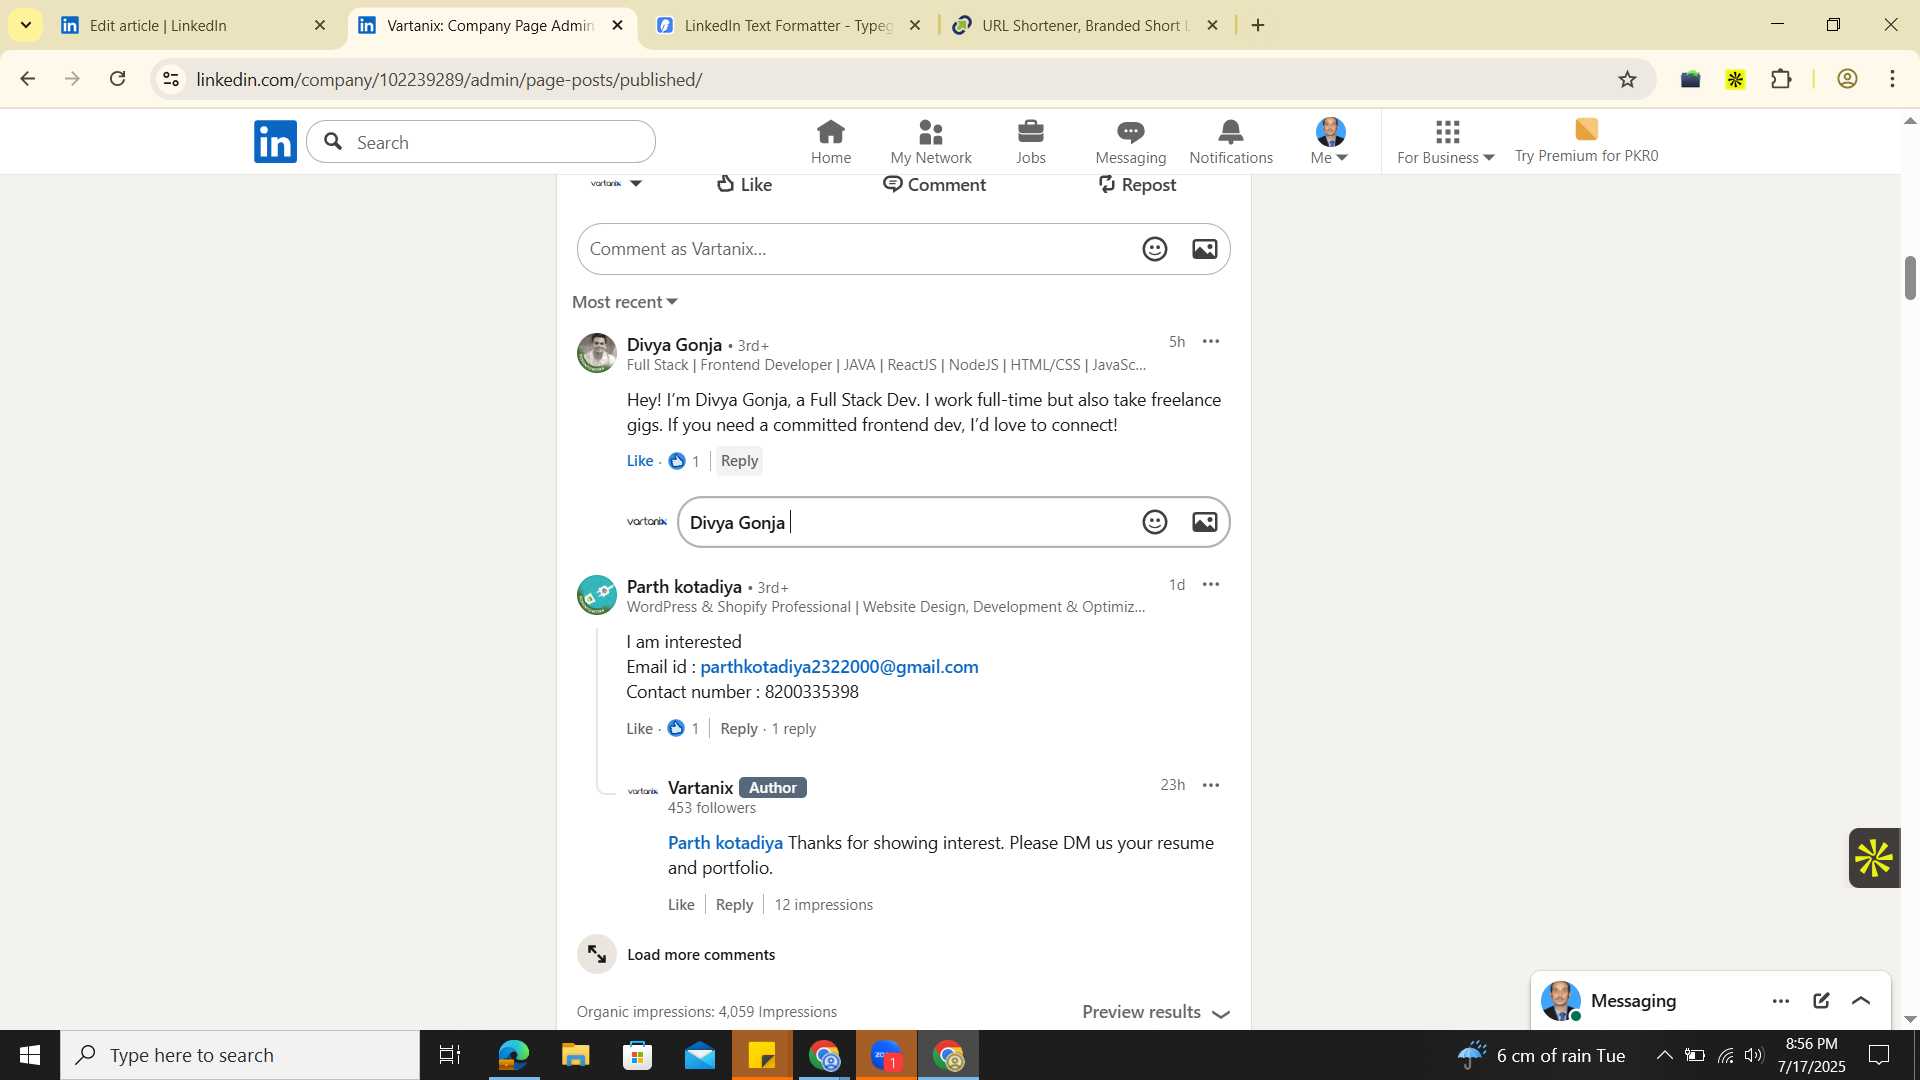
Task: Open Divya Gonja's profile picture
Action: [x=597, y=353]
